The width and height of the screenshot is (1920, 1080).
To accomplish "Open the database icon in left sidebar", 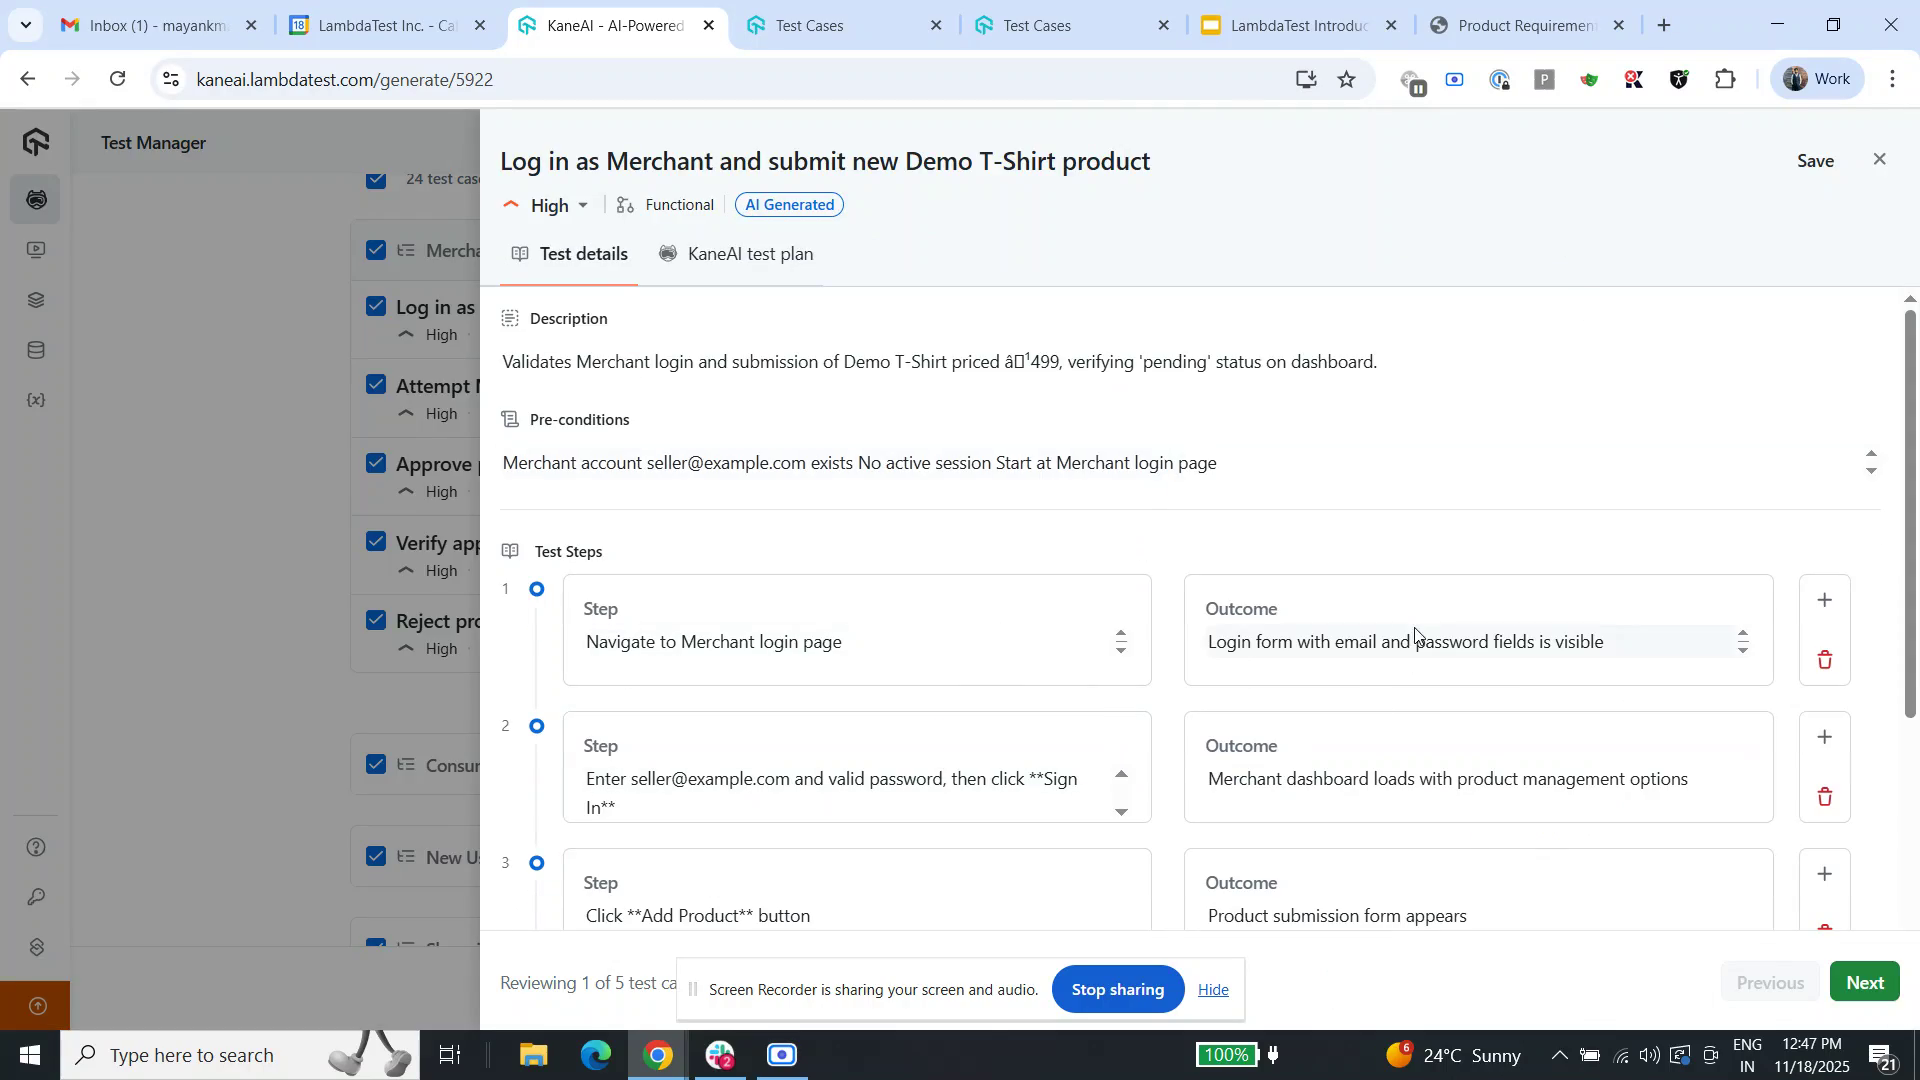I will pos(36,349).
